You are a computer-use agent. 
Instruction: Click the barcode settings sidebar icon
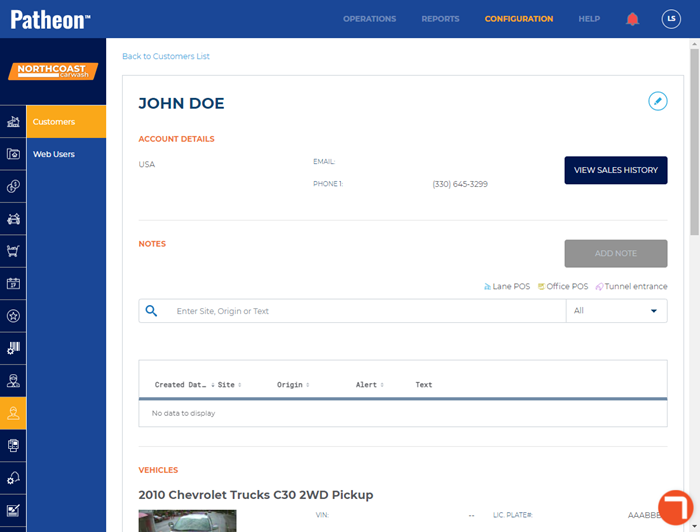13,348
